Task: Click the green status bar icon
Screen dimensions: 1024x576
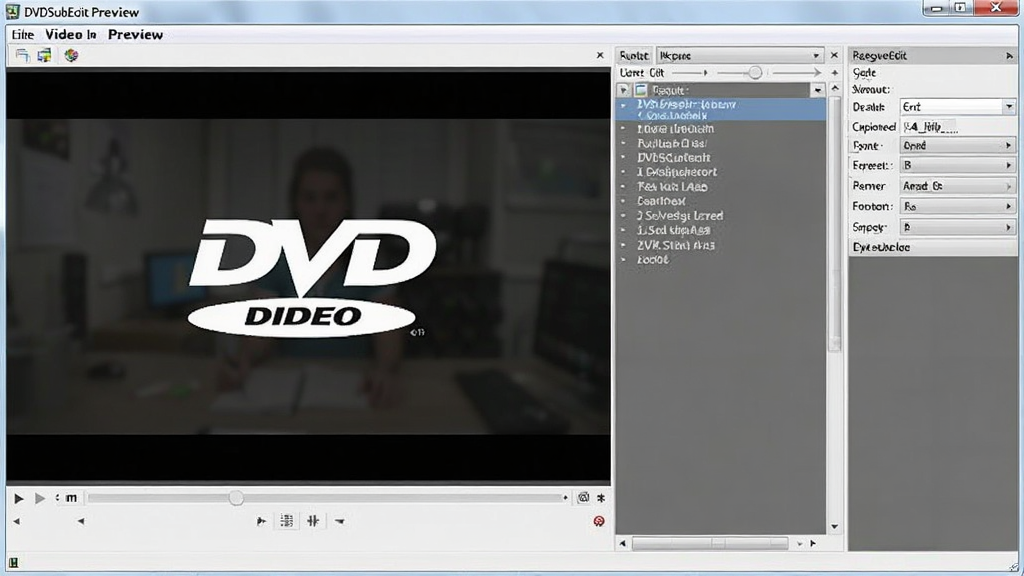Action: pyautogui.click(x=14, y=562)
